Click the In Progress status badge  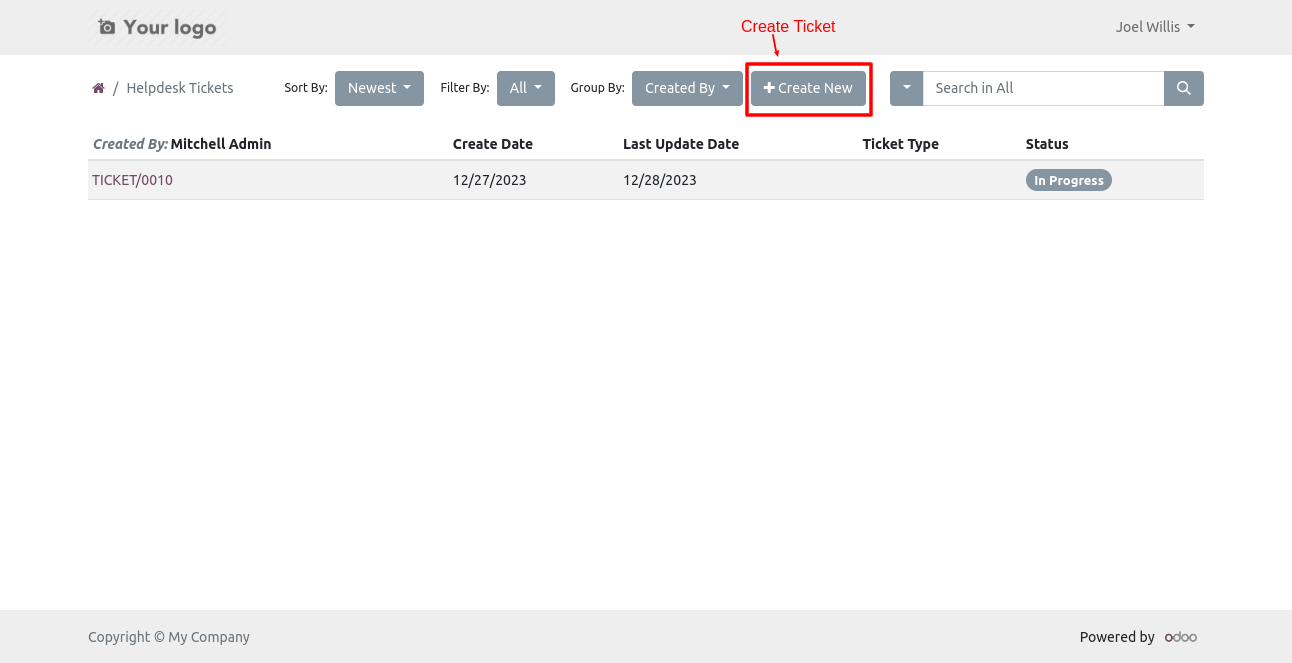[x=1068, y=180]
